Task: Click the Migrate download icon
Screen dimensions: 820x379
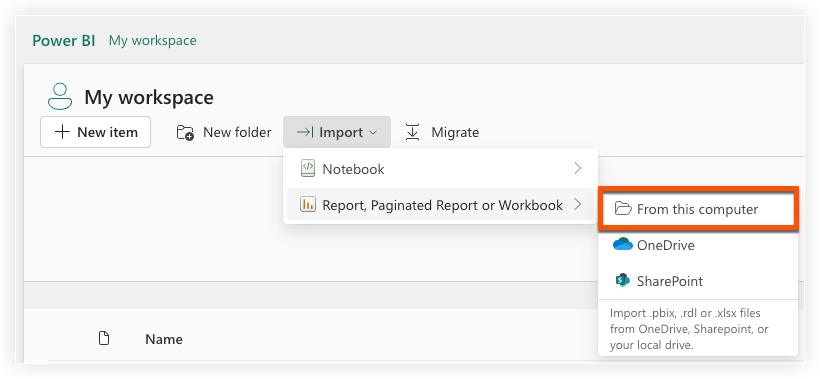Action: (413, 132)
